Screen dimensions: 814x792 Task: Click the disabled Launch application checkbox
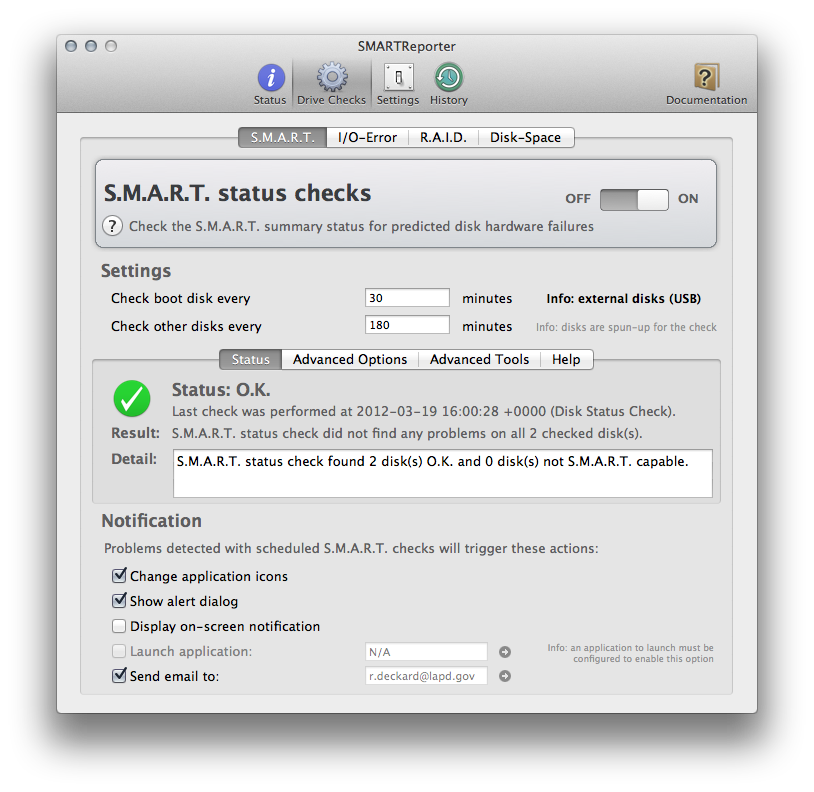point(119,651)
